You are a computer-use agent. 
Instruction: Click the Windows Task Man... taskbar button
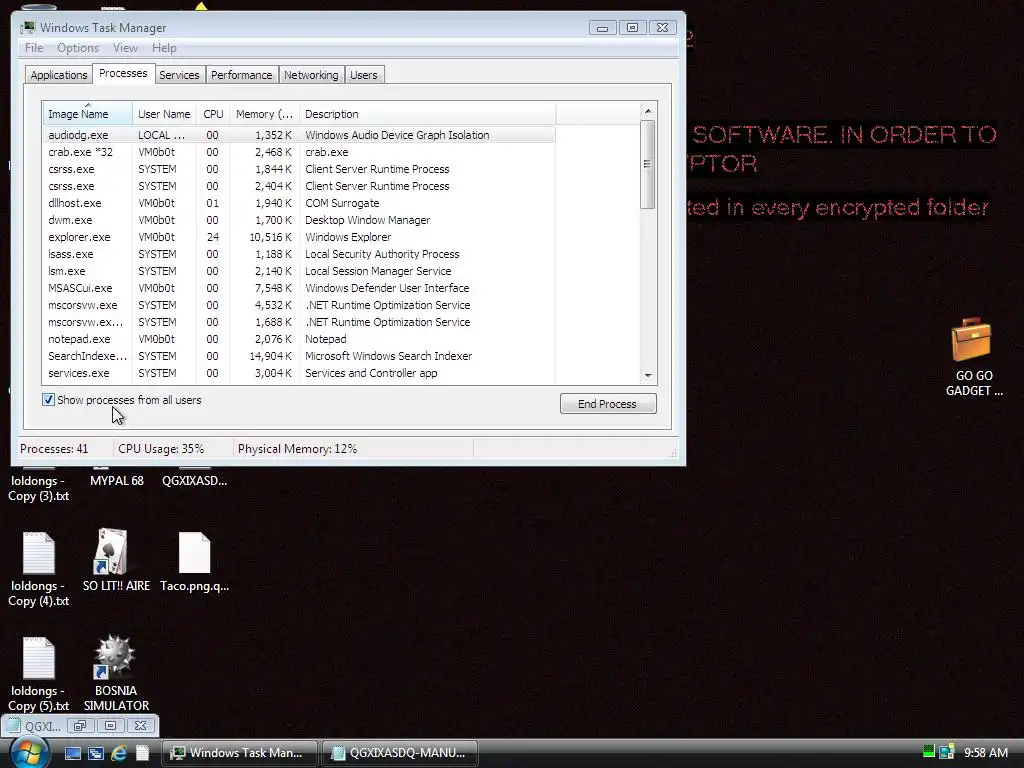click(239, 753)
